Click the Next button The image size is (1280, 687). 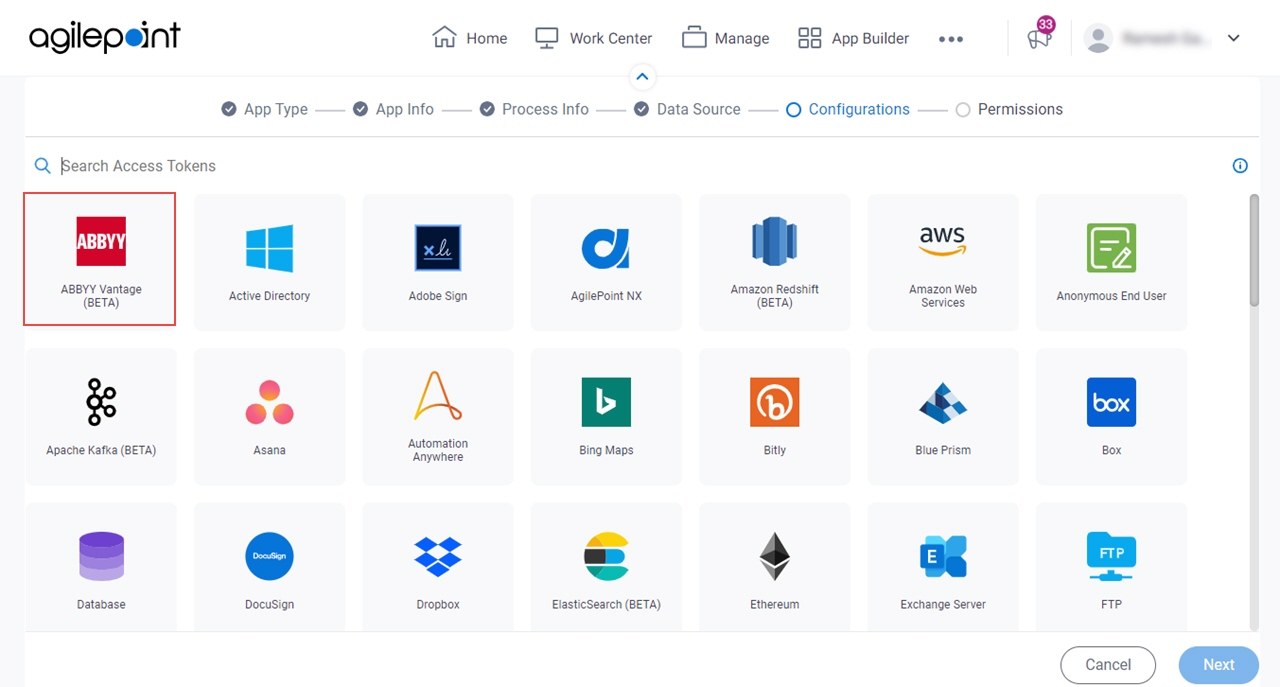coord(1218,664)
